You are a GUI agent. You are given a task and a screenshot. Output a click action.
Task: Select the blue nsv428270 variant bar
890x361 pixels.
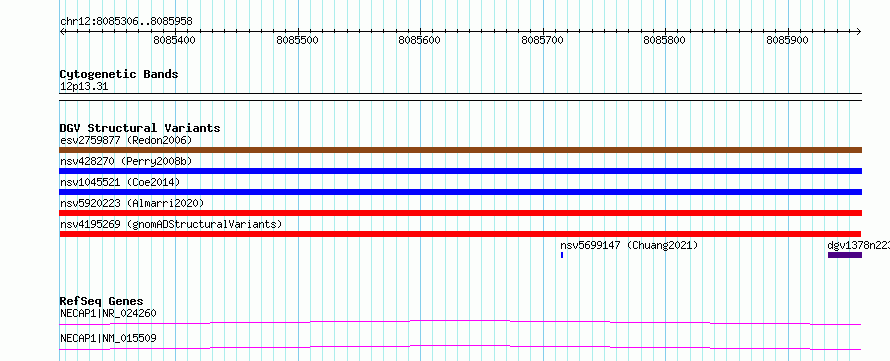tap(460, 171)
